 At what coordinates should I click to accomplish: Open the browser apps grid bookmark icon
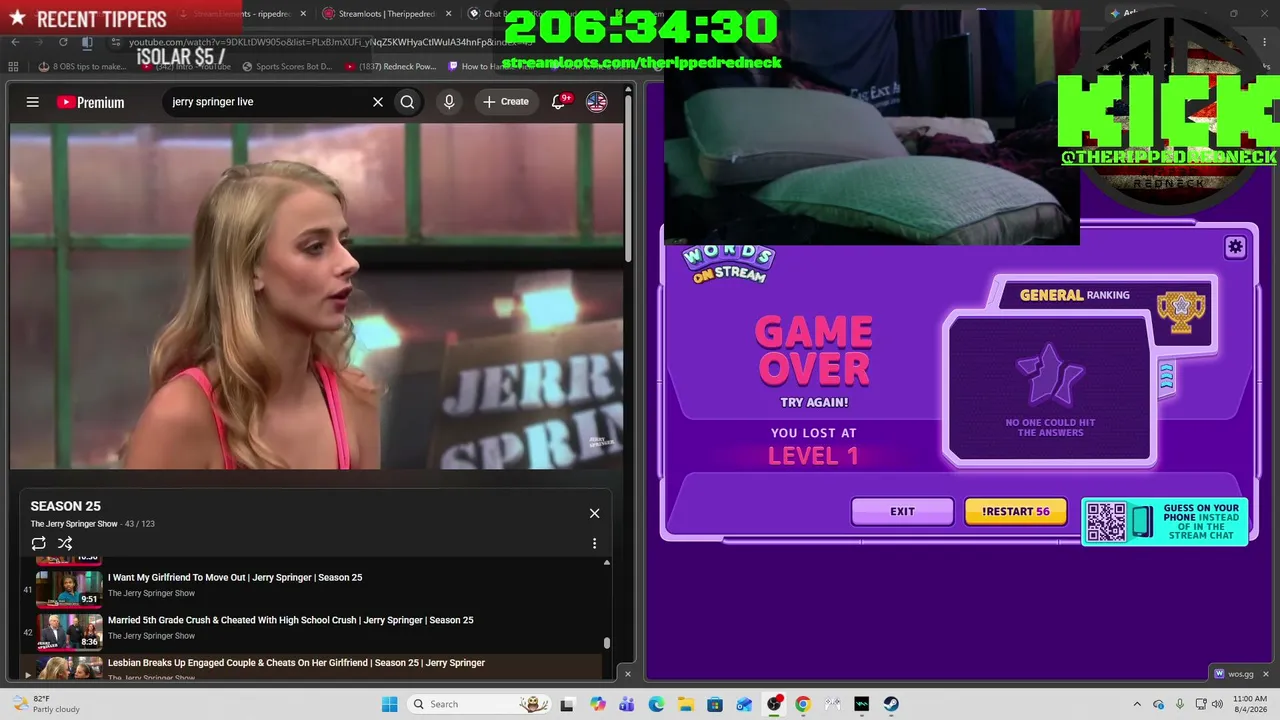13,67
